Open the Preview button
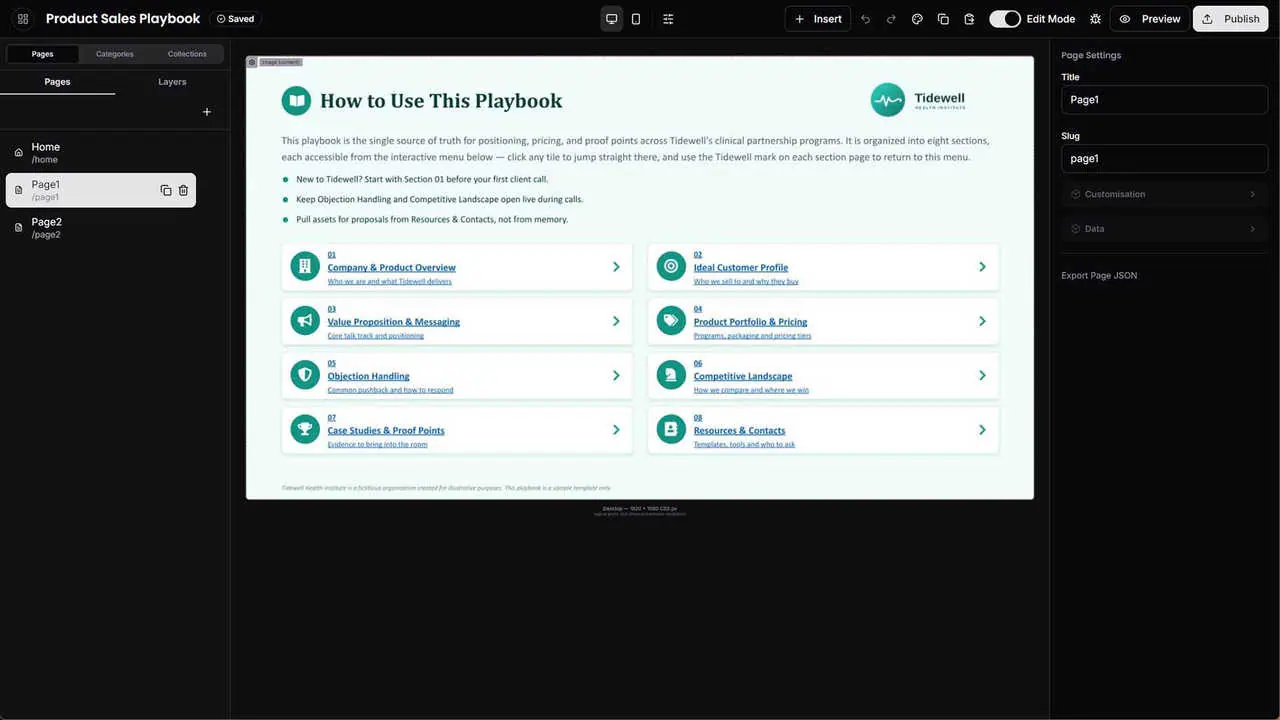This screenshot has width=1280, height=720. pos(1150,19)
